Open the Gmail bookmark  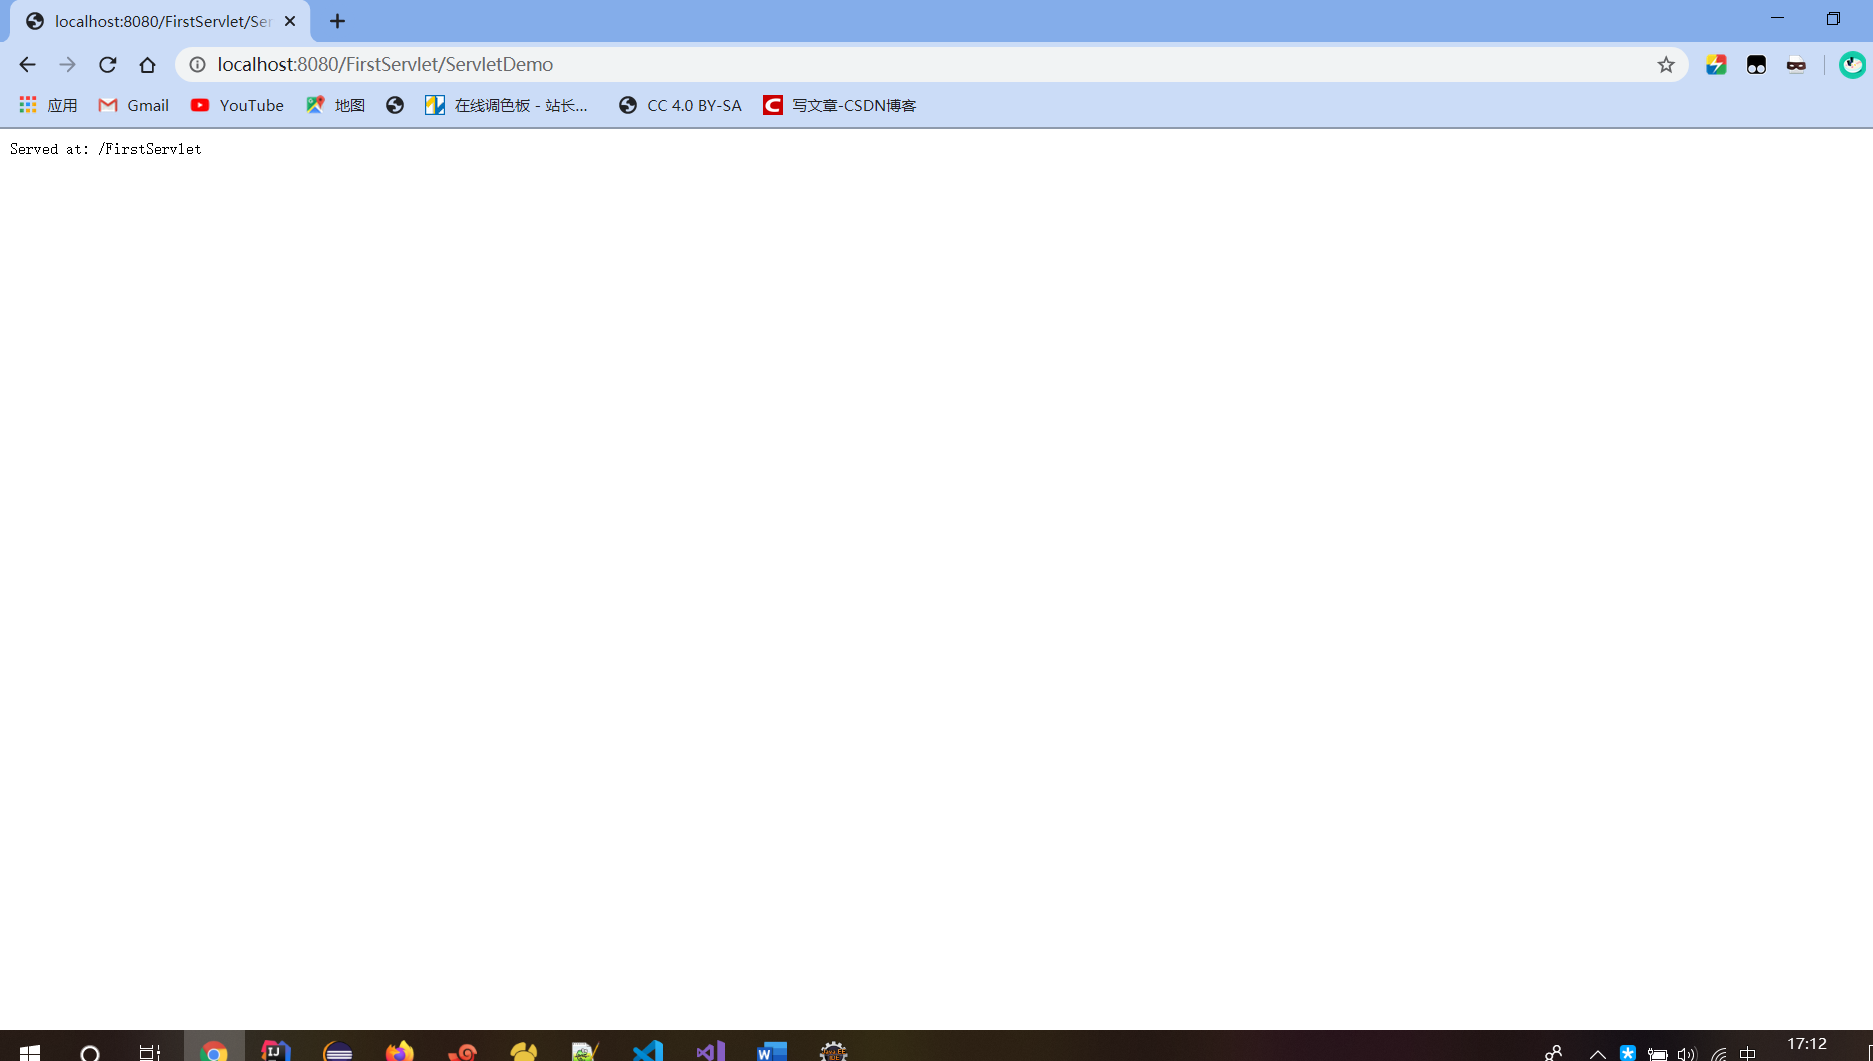133,105
